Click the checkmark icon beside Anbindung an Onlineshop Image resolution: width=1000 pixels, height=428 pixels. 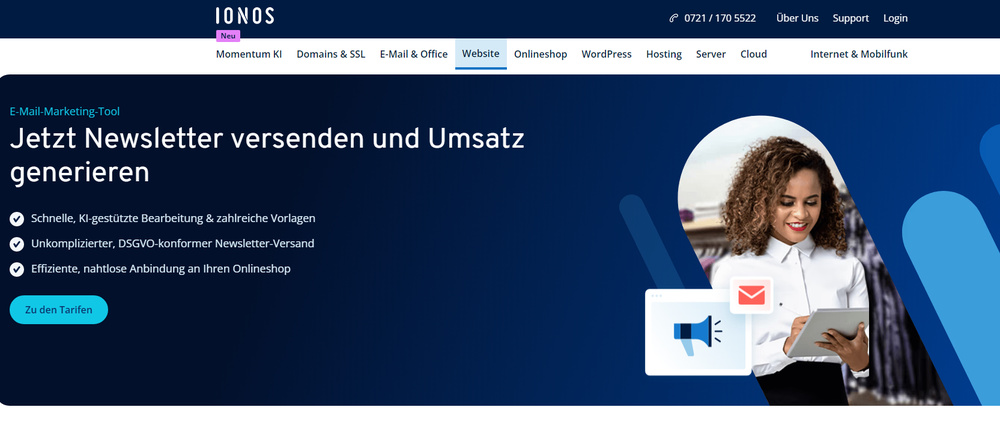(17, 269)
